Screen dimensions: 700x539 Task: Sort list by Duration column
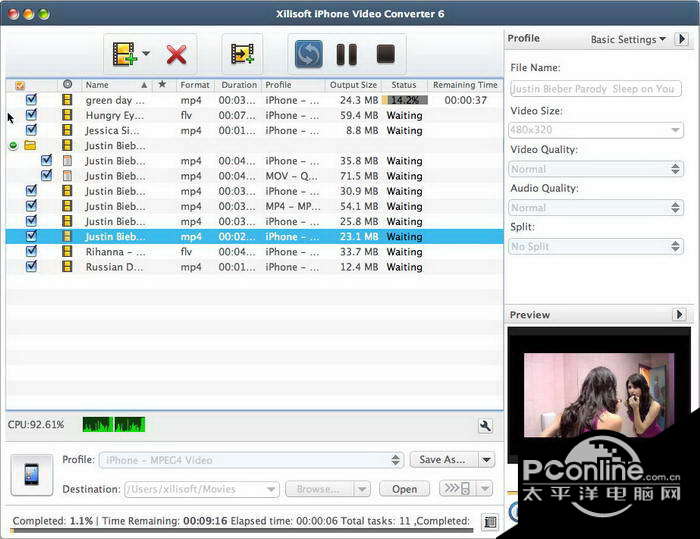click(239, 85)
